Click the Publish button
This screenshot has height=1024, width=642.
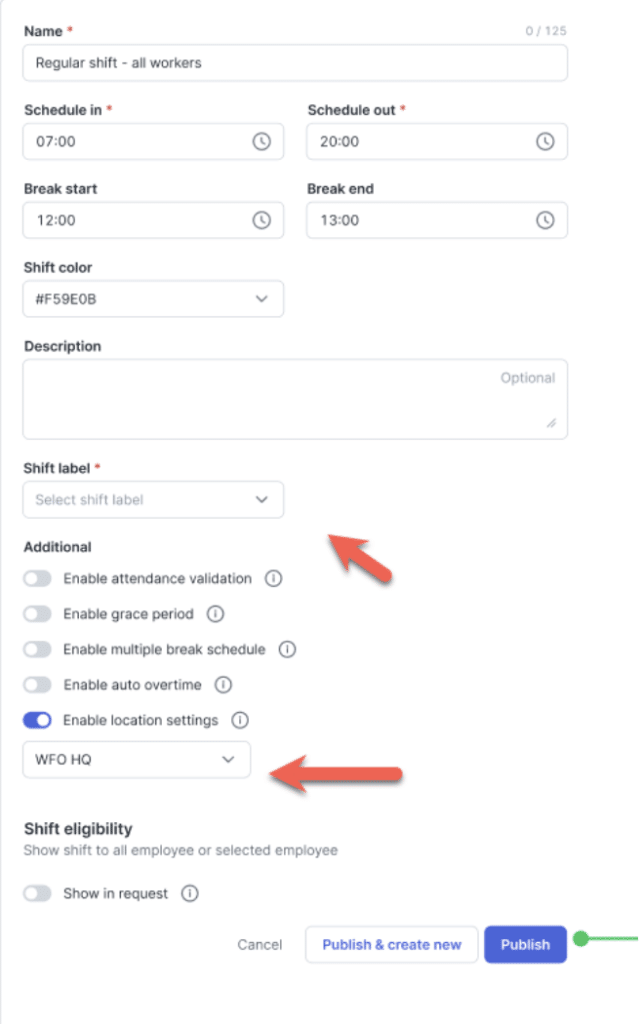coord(525,945)
